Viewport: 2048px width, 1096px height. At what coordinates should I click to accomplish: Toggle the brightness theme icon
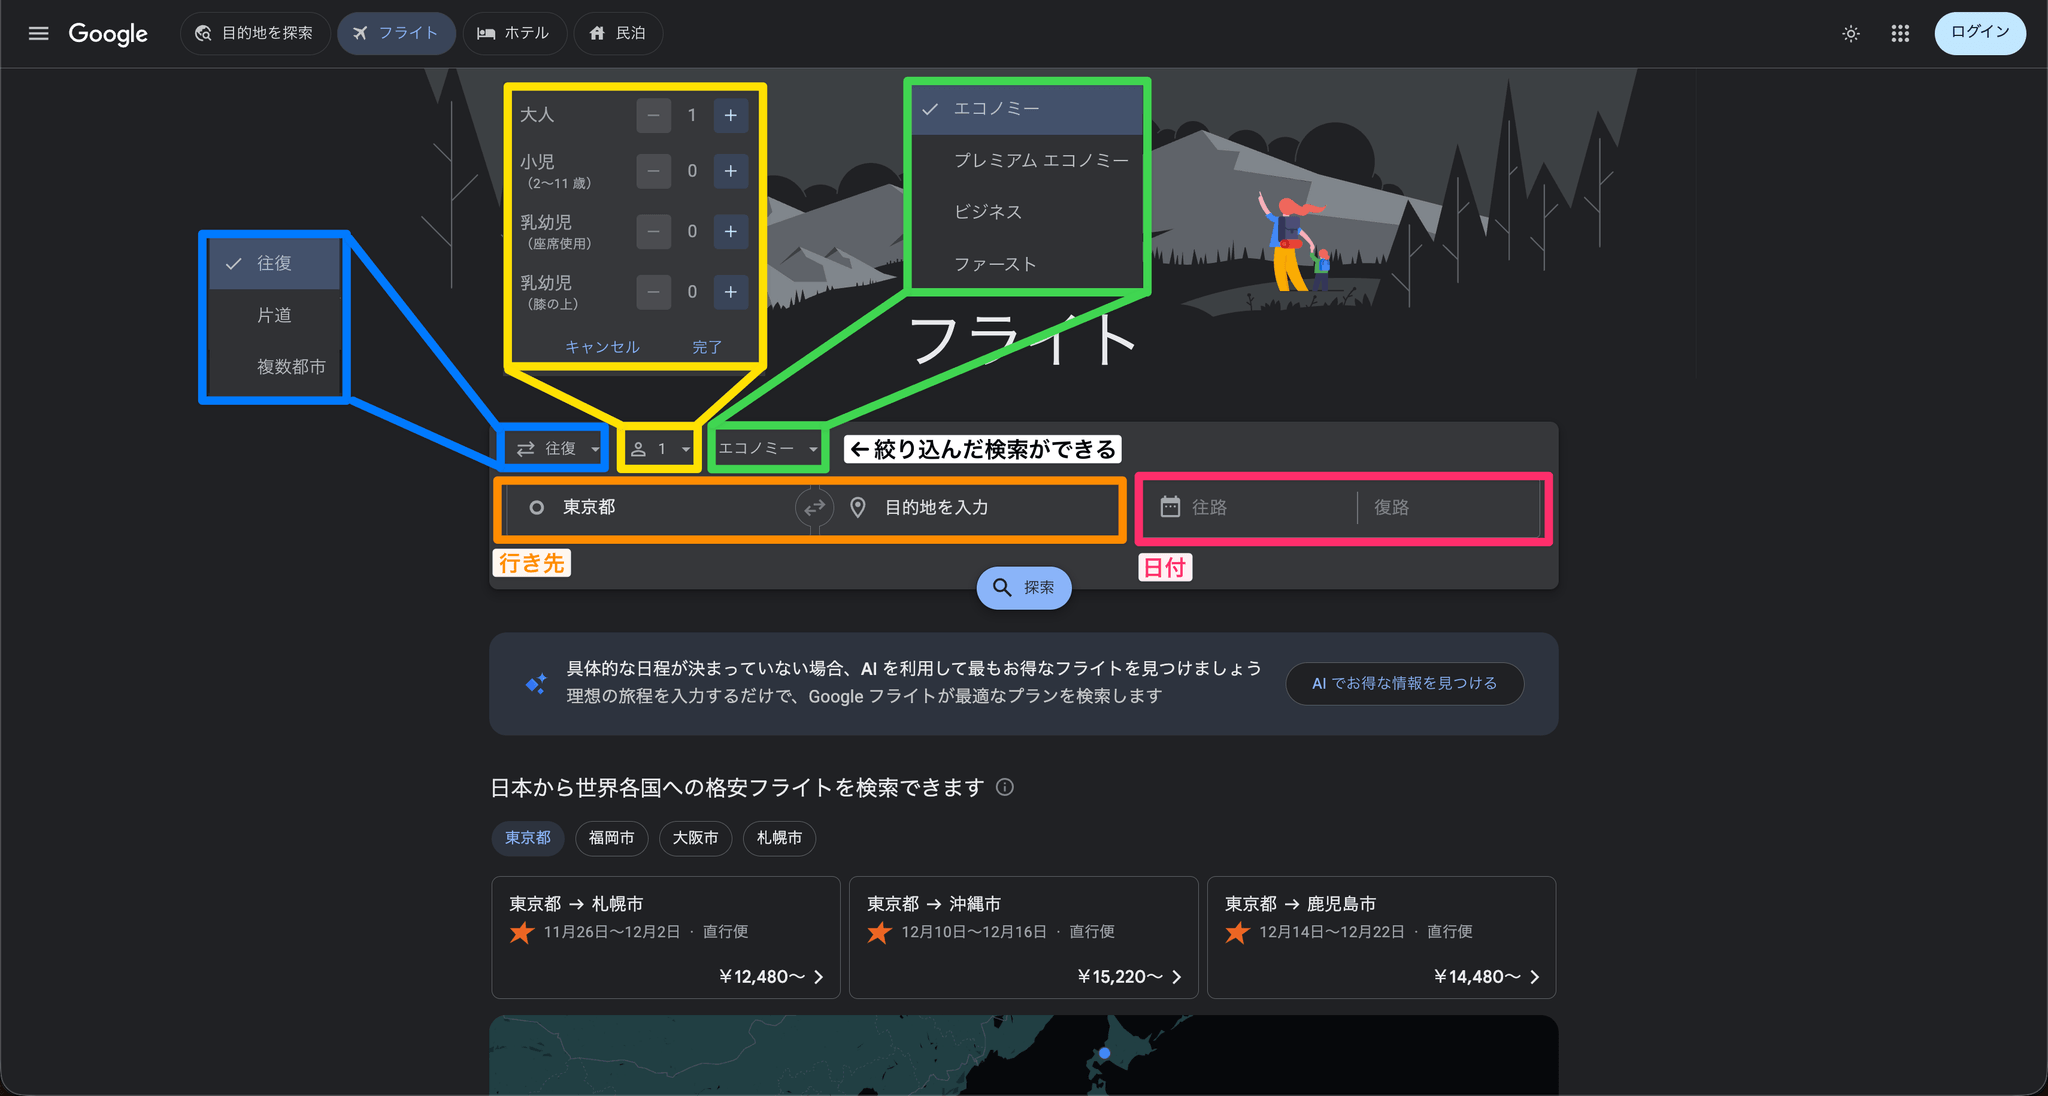pyautogui.click(x=1851, y=34)
